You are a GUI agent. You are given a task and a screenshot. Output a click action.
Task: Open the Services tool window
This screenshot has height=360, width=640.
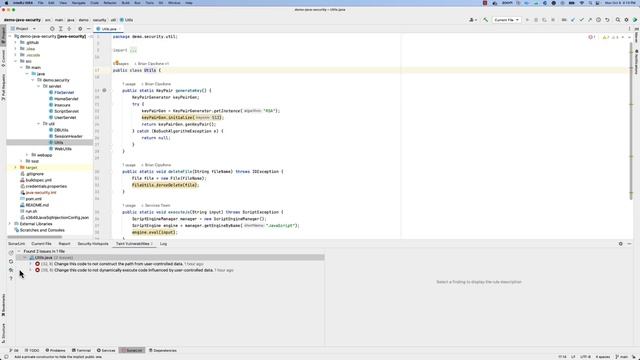tap(106, 350)
